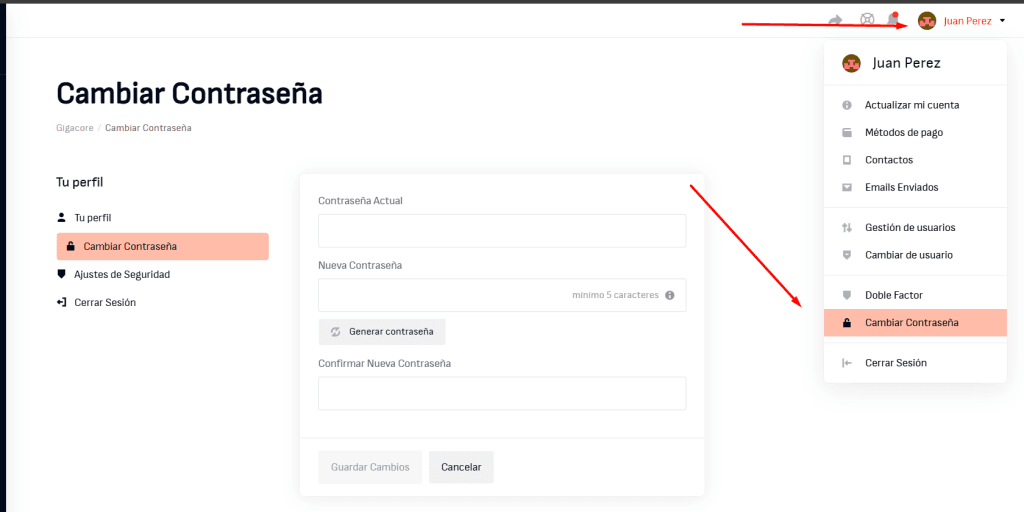The width and height of the screenshot is (1024, 512).
Task: Click Juan Perez avatar in top bar
Action: pos(927,21)
